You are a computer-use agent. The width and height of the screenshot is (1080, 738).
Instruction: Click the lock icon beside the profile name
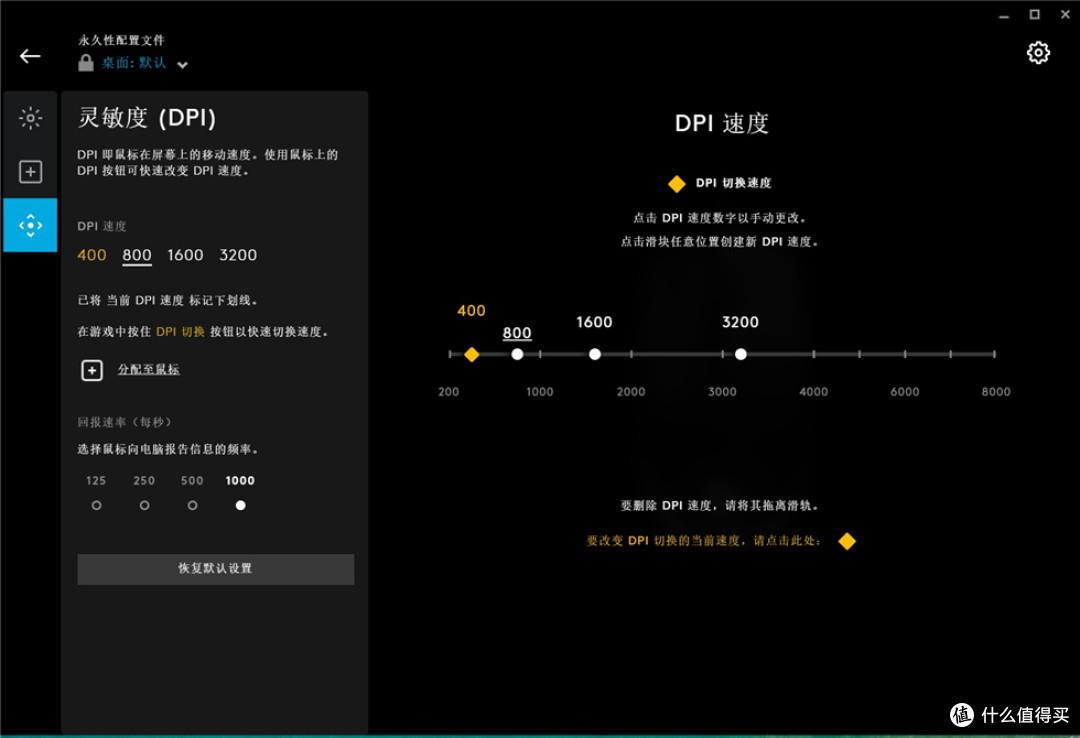85,63
